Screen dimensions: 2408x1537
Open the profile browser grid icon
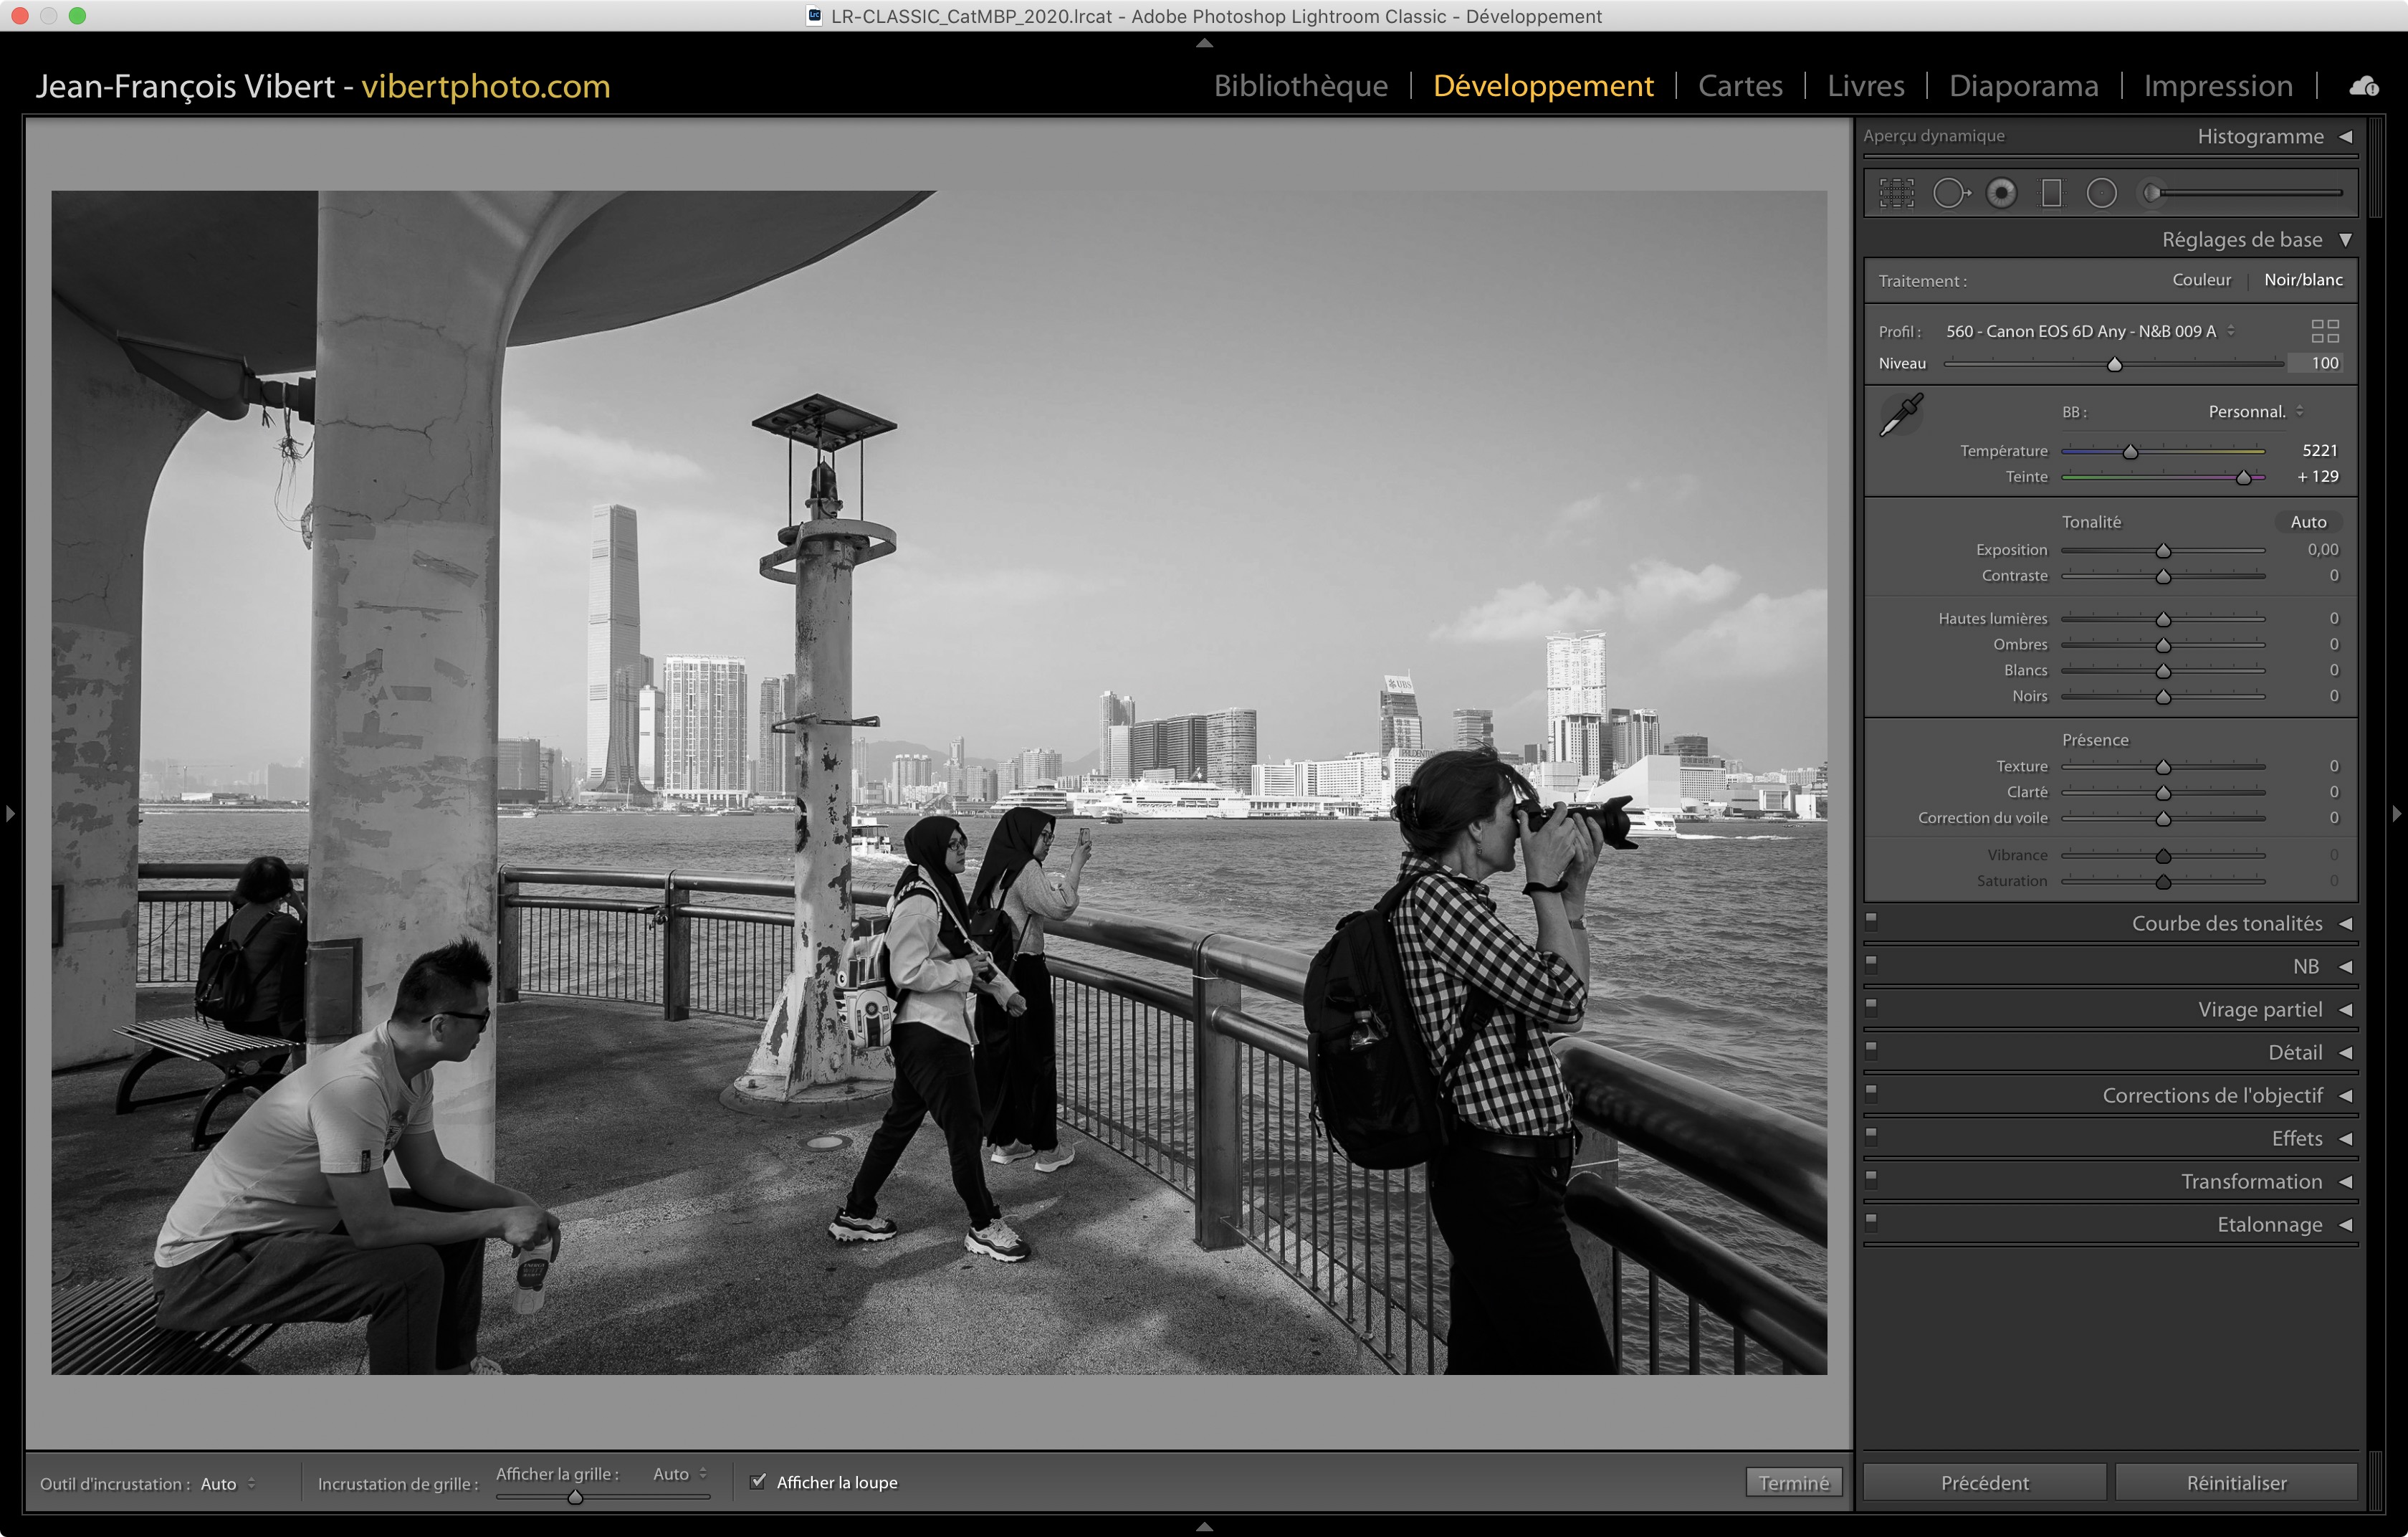(2325, 331)
